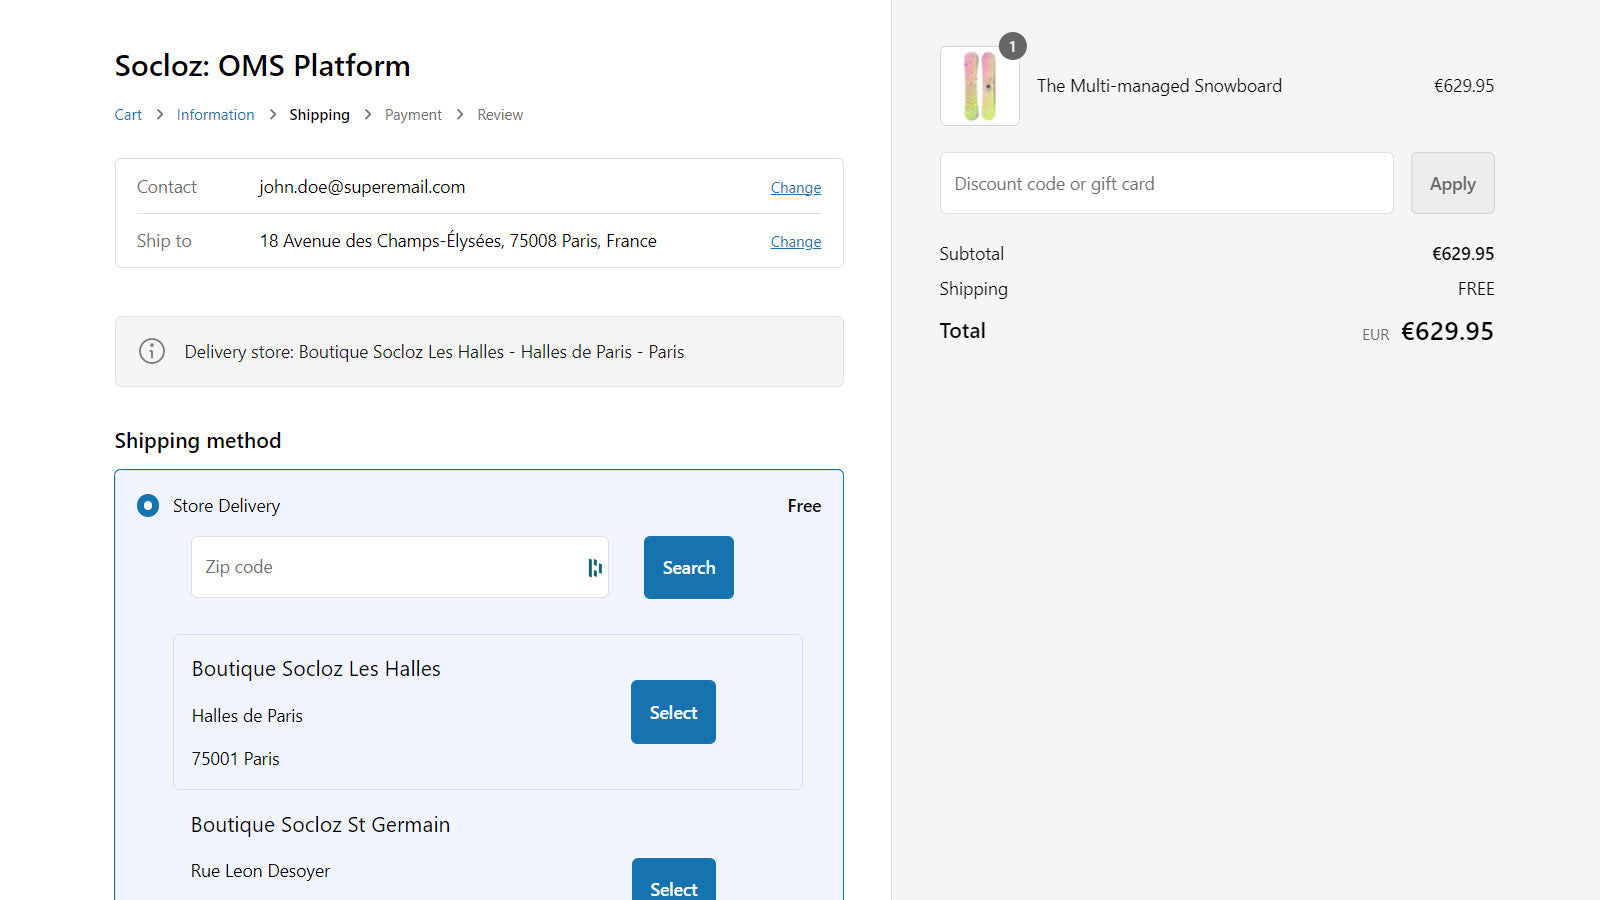Click the Rue Leon Desoyer address line
Screen dimensions: 1600x900
261,871
